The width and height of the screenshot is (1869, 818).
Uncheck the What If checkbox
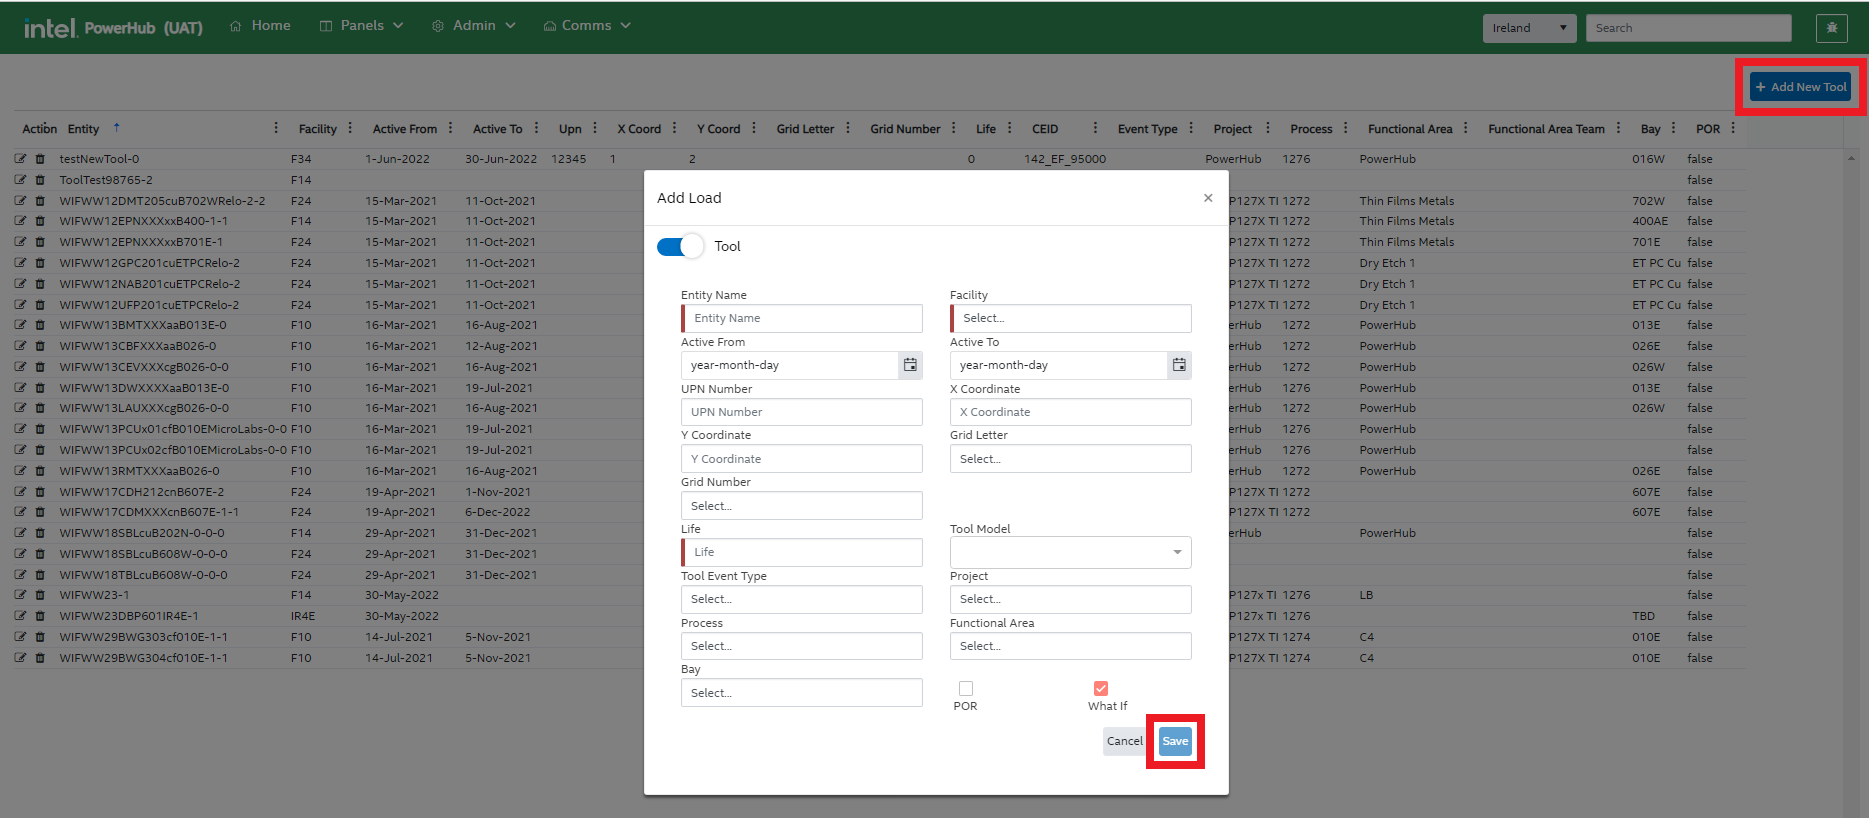1101,688
